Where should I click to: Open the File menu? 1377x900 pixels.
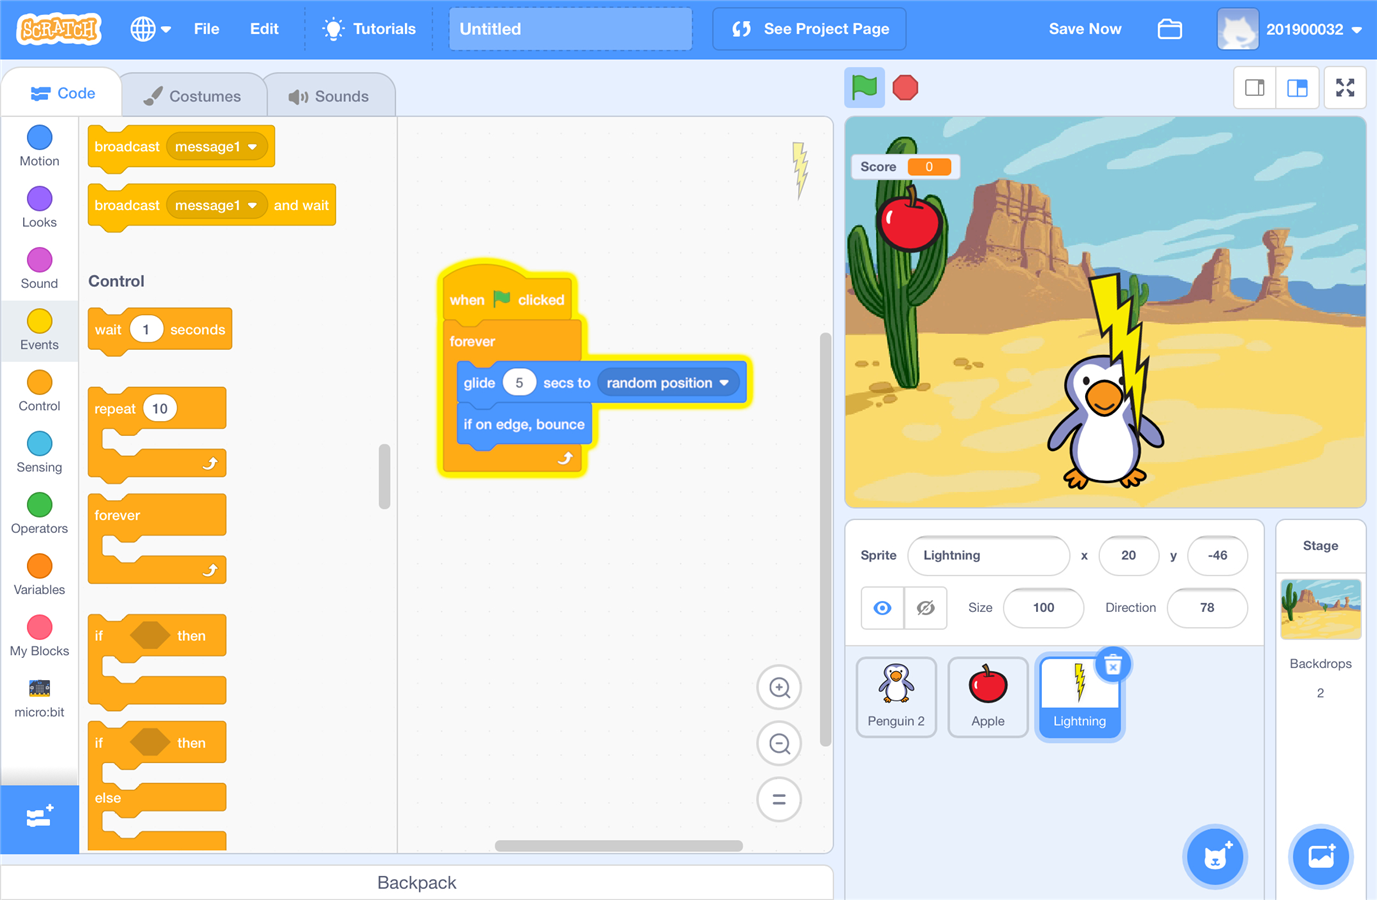[x=206, y=29]
